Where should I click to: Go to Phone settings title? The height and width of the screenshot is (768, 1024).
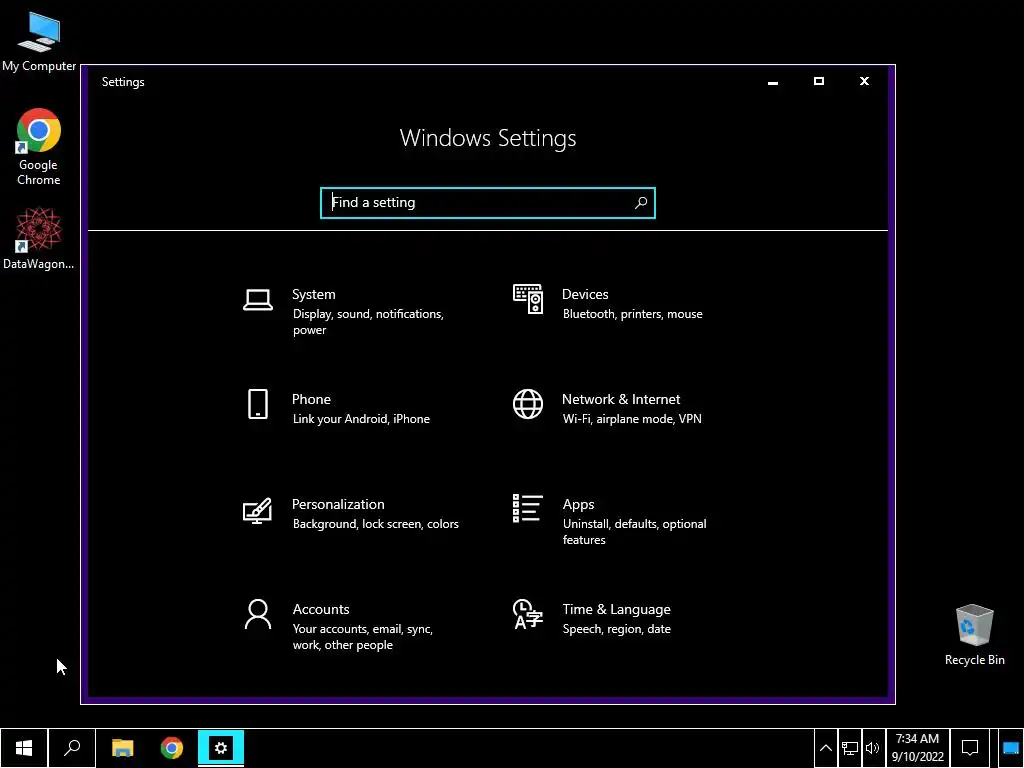(x=311, y=399)
